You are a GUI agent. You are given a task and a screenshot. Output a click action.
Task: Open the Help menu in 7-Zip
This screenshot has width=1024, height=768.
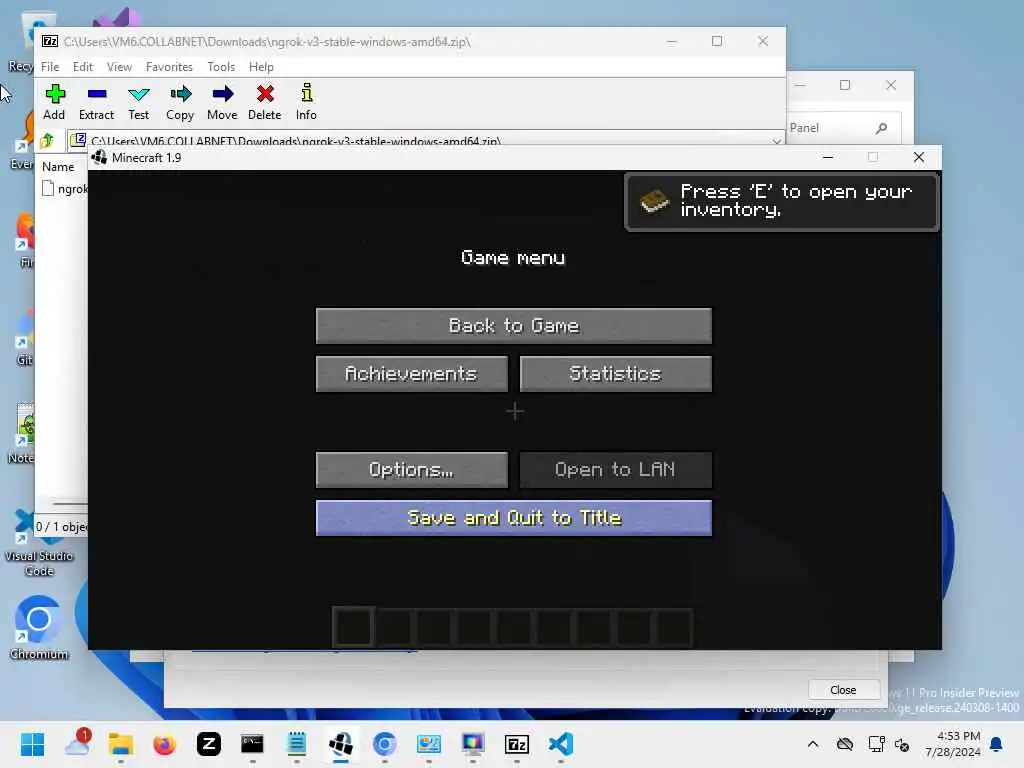pos(261,67)
